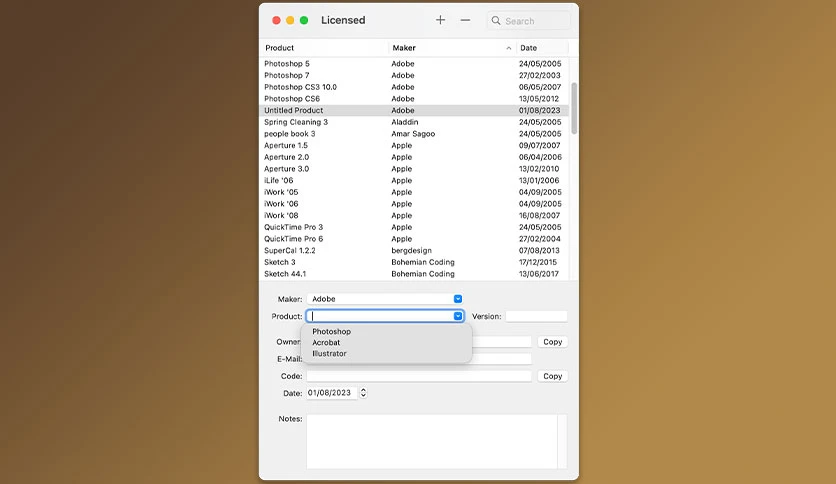
Task: Remove selected license with minus icon
Action: (x=465, y=20)
